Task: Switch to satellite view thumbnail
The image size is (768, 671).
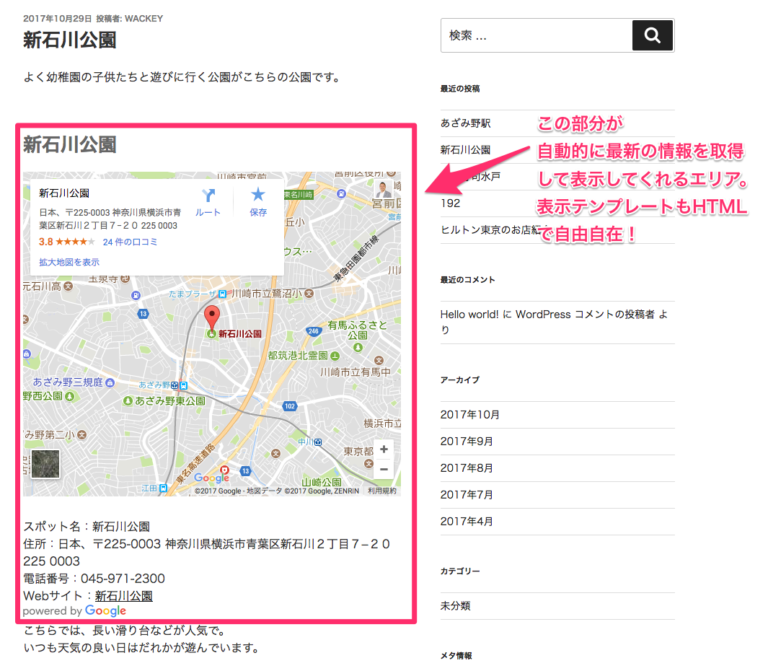Action: click(46, 466)
